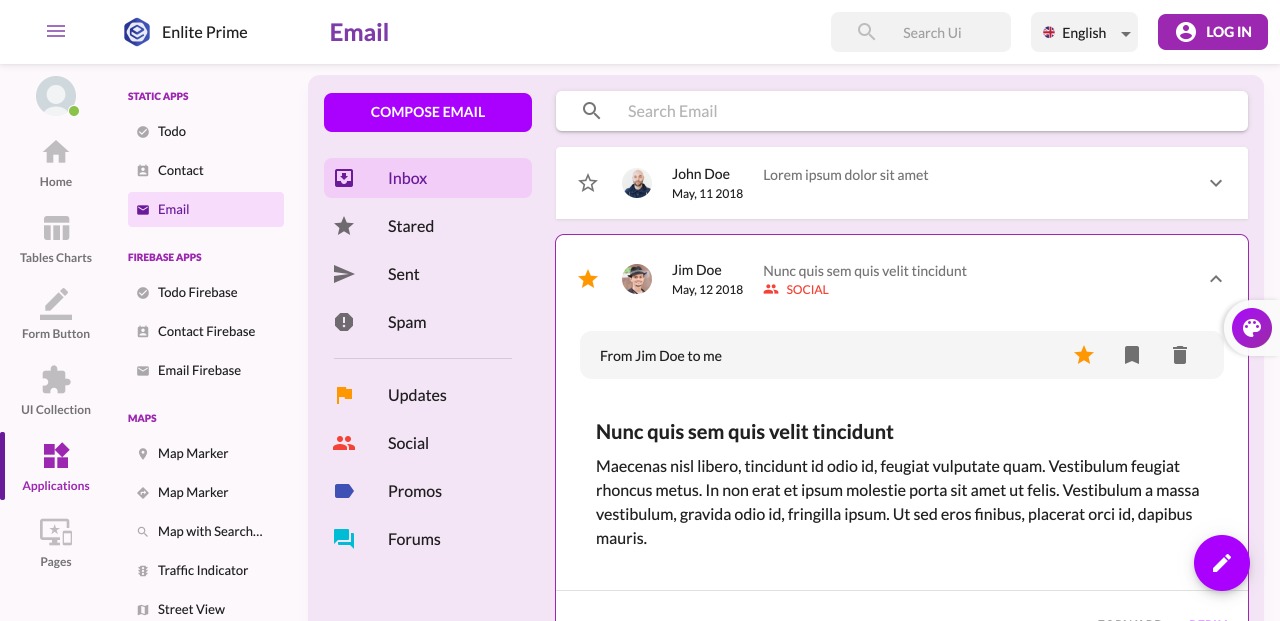Image resolution: width=1280 pixels, height=621 pixels.
Task: Click the Enlite Prime logo
Action: (x=137, y=32)
